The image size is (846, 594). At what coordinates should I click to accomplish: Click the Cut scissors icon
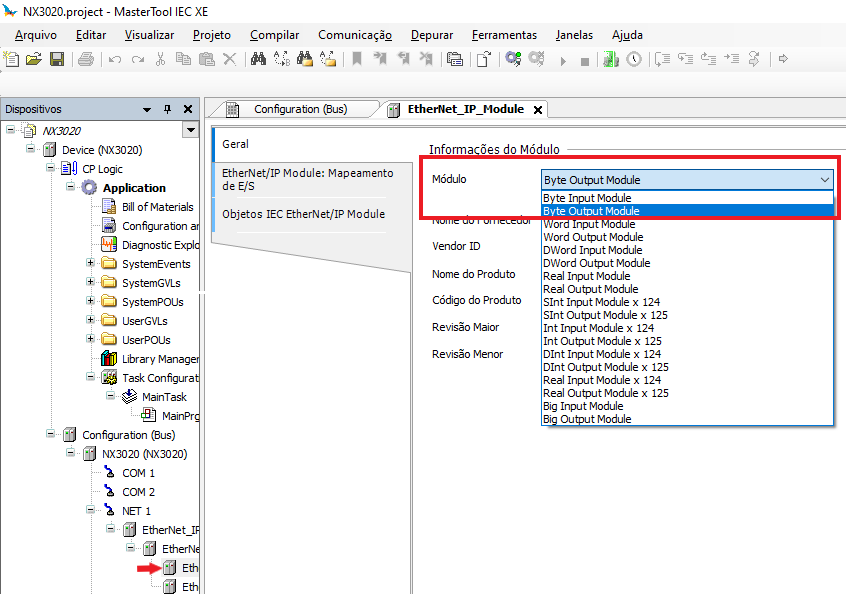160,60
